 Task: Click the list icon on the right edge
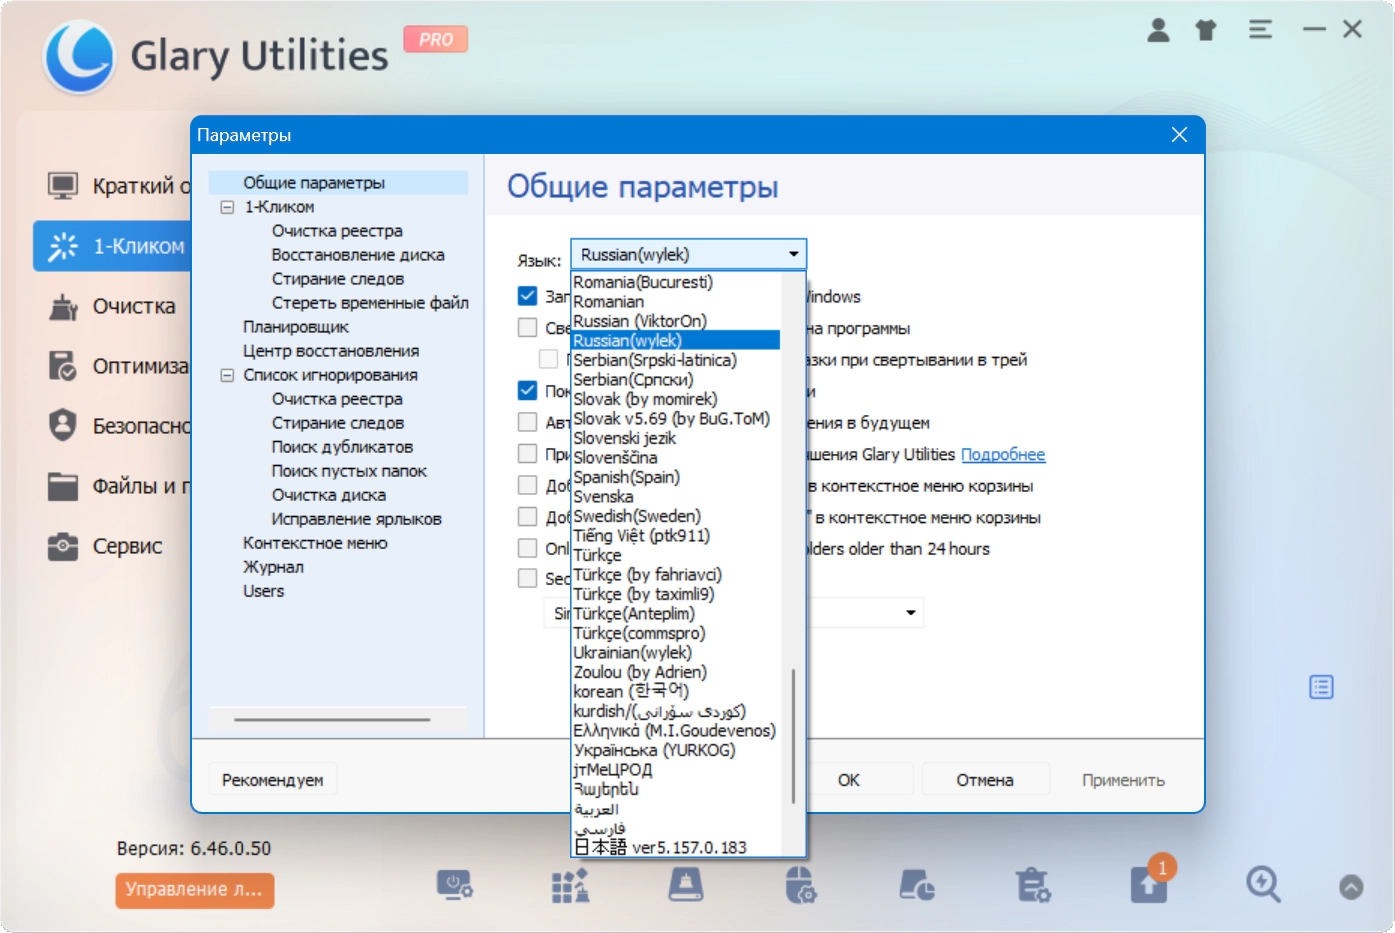pos(1321,687)
